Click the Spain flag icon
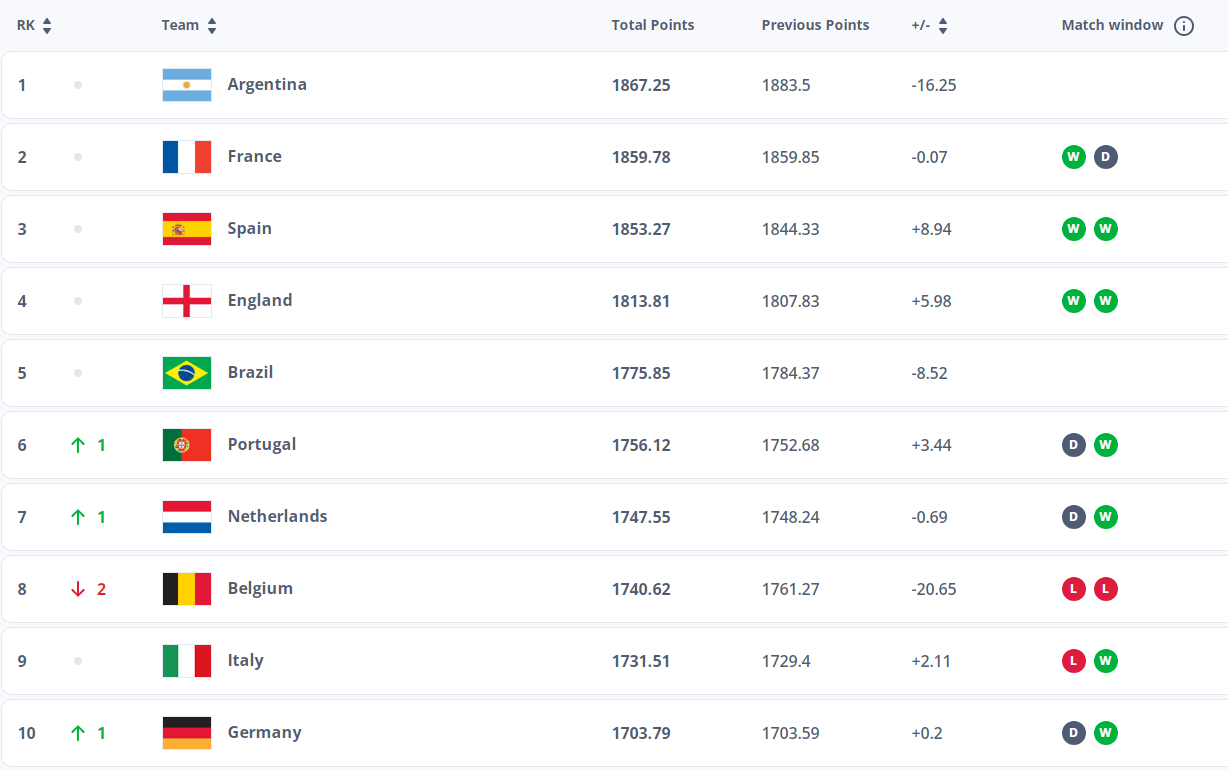 (187, 229)
